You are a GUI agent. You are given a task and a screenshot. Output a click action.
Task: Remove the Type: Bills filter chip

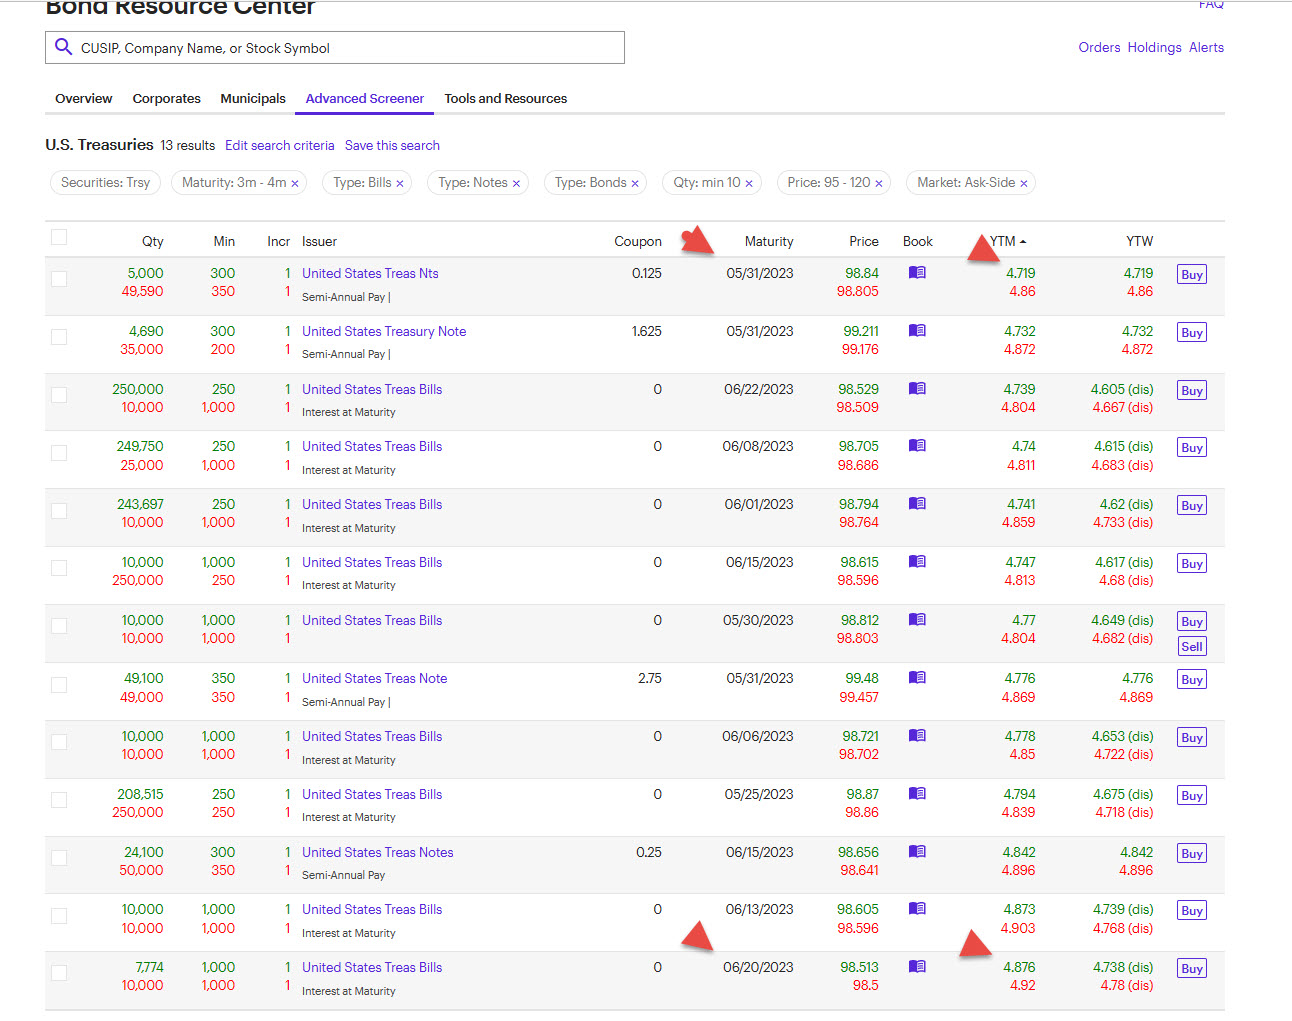pyautogui.click(x=400, y=184)
